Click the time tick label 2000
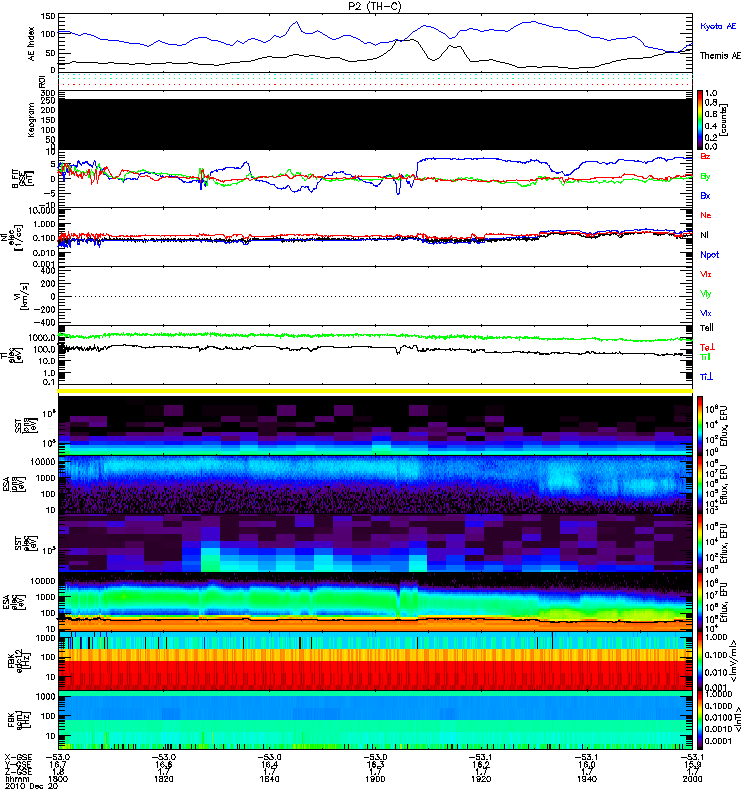Screen dimensions: 750x800 [x=692, y=779]
